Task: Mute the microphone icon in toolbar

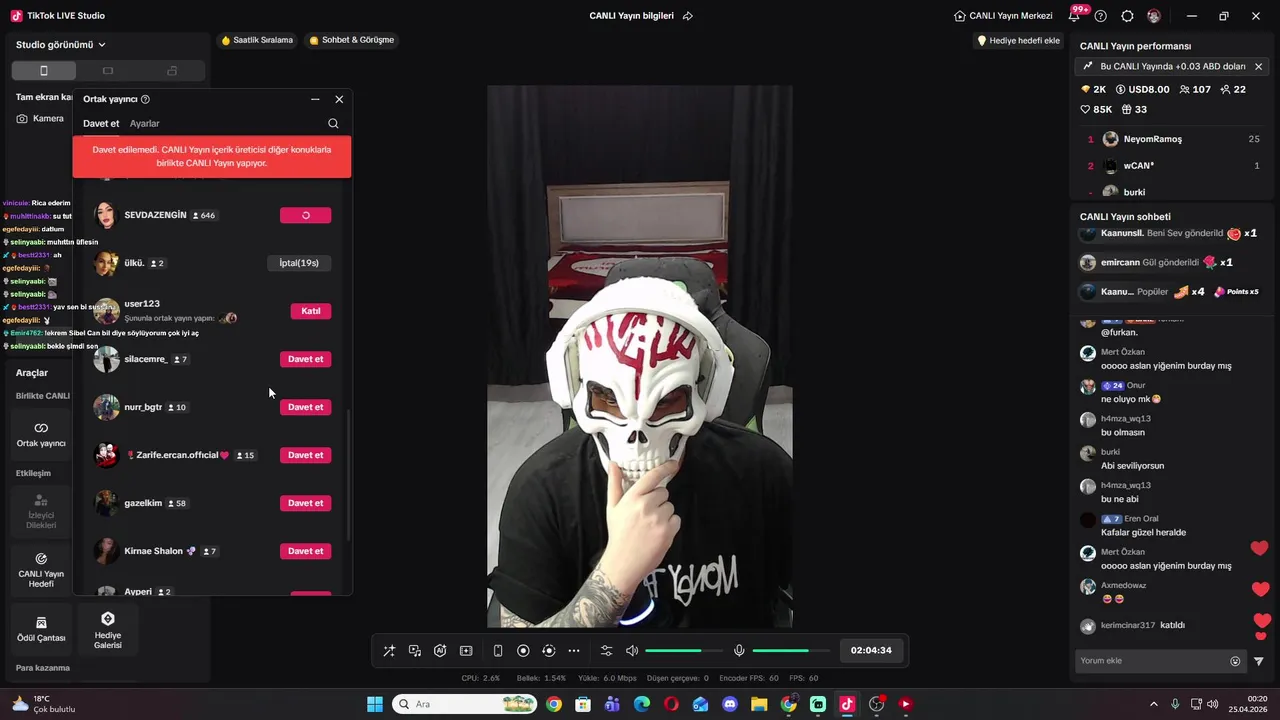Action: (x=739, y=651)
